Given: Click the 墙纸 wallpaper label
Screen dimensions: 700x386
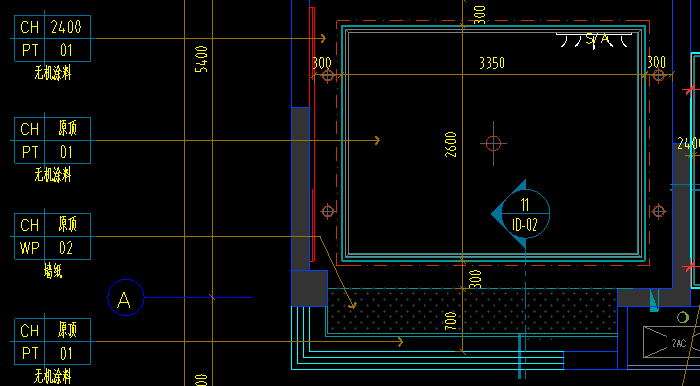Looking at the screenshot, I should coord(53,270).
